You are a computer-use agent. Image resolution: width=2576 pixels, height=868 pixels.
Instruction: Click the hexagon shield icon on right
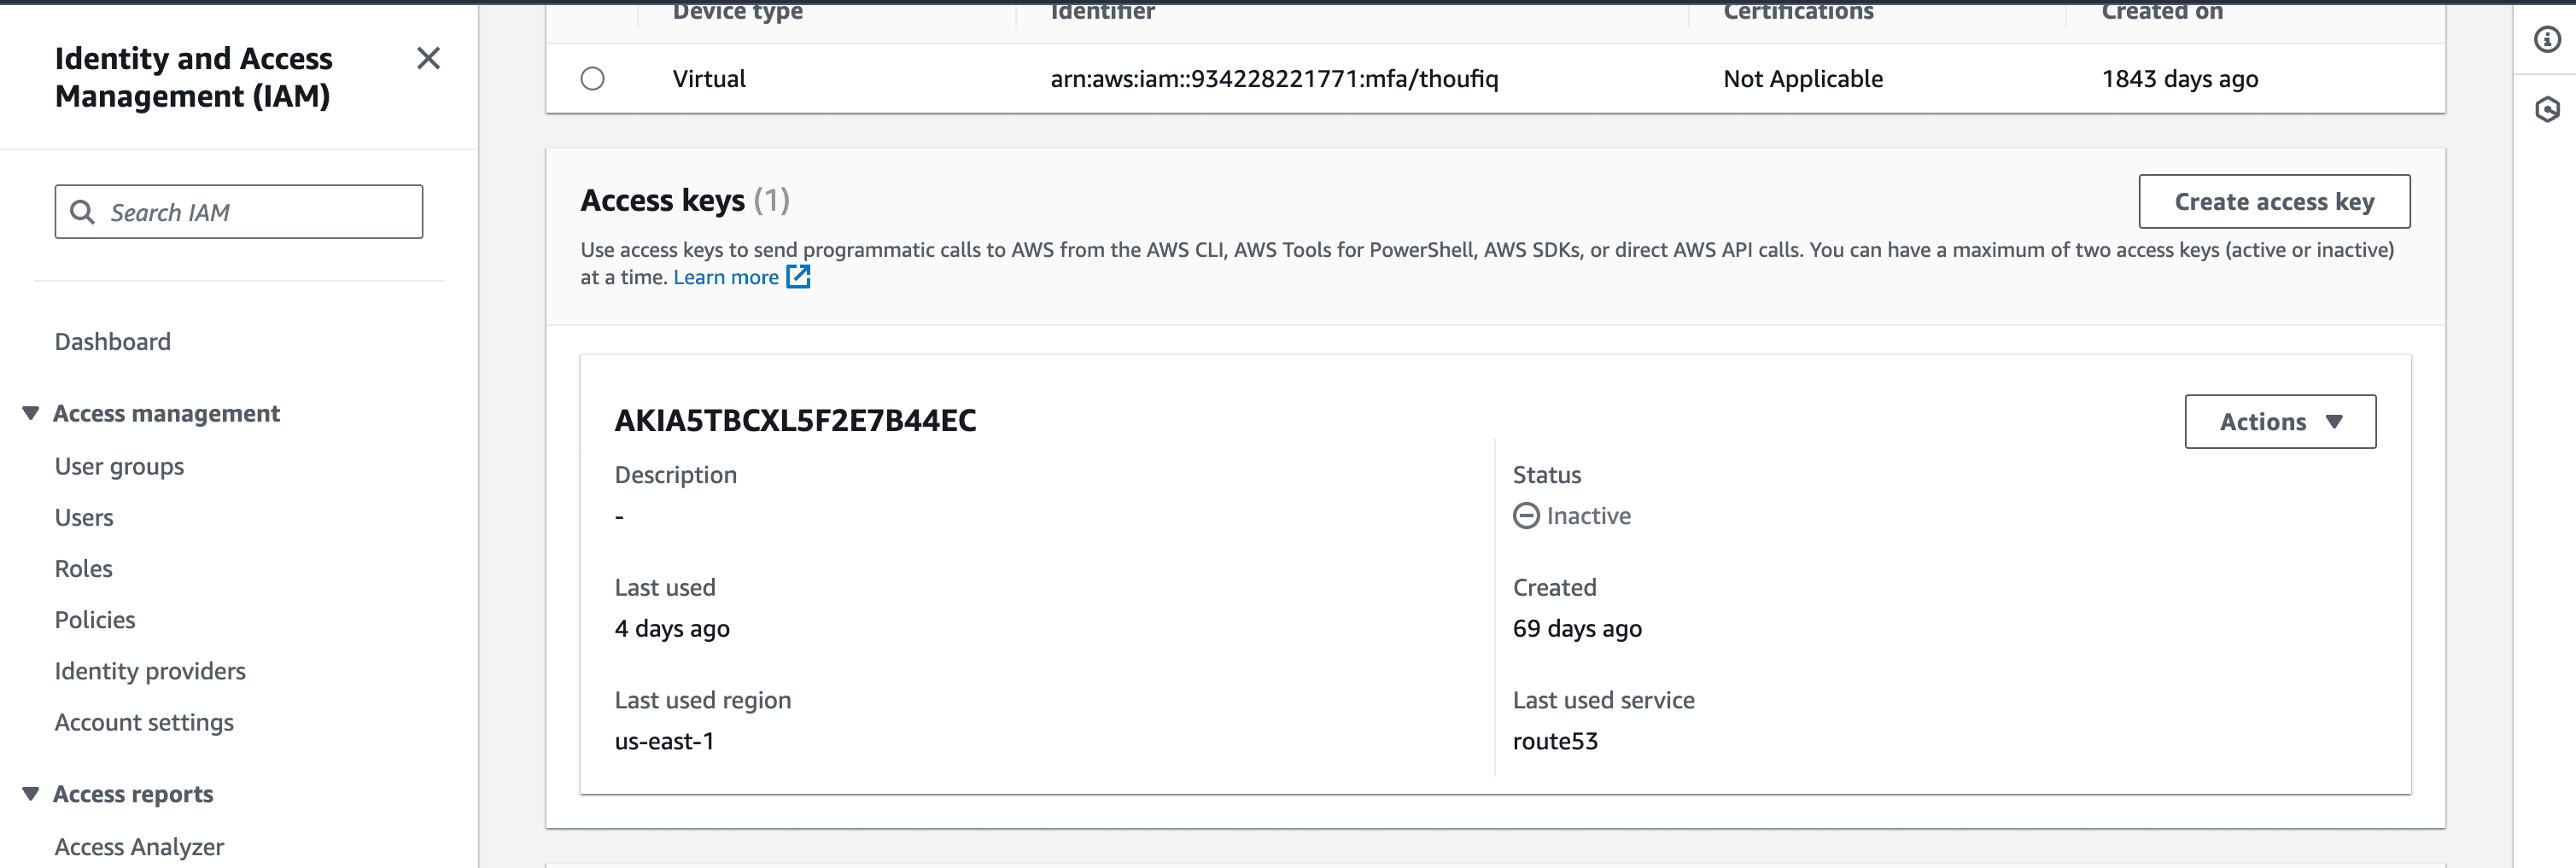[x=2546, y=109]
